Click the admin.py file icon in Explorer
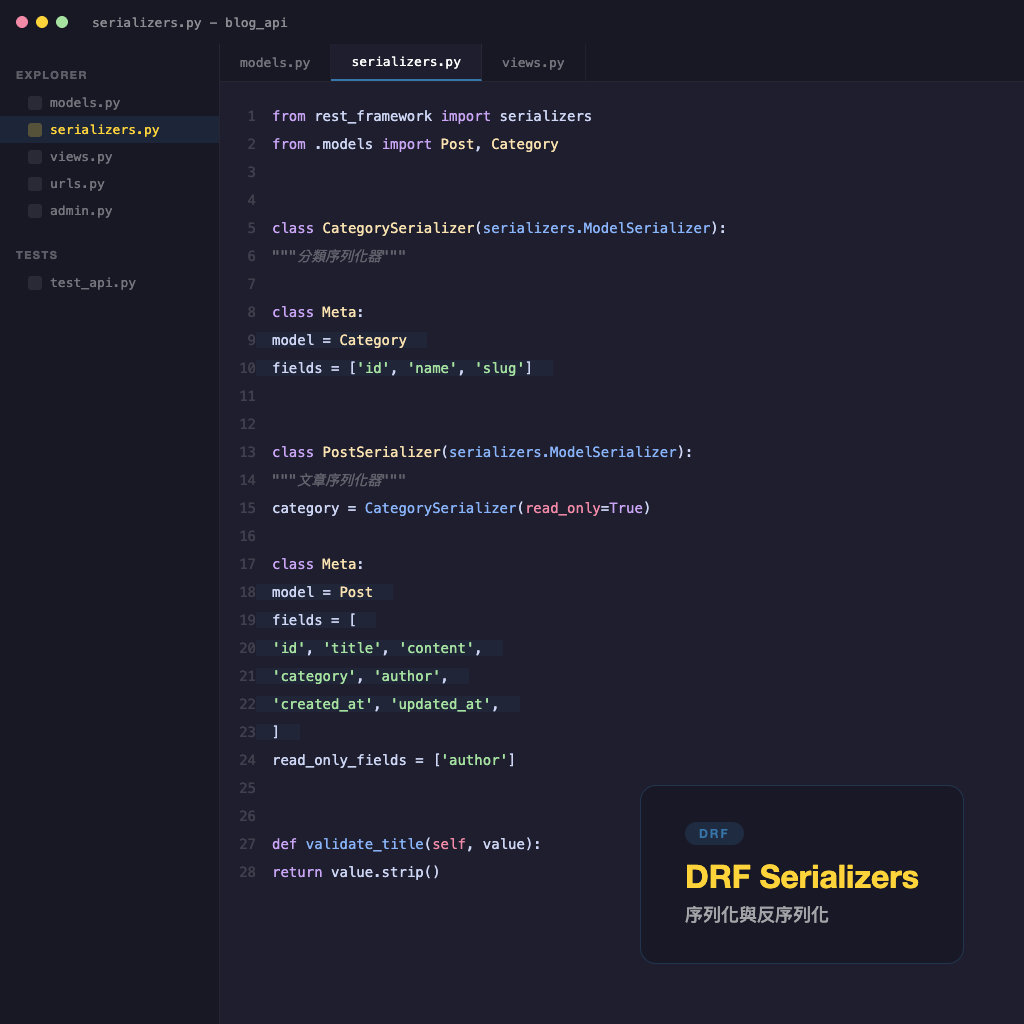1024x1024 pixels. (x=35, y=211)
